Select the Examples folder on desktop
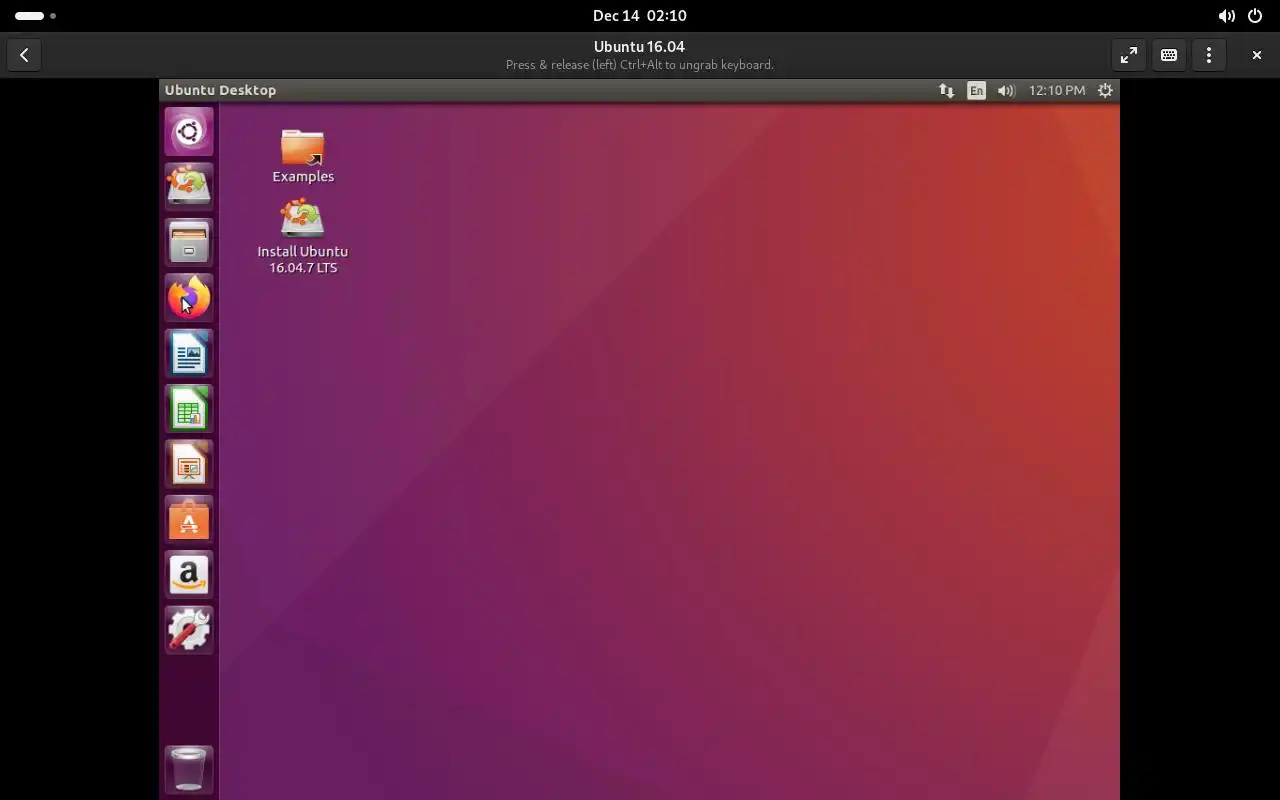1280x800 pixels. (303, 156)
